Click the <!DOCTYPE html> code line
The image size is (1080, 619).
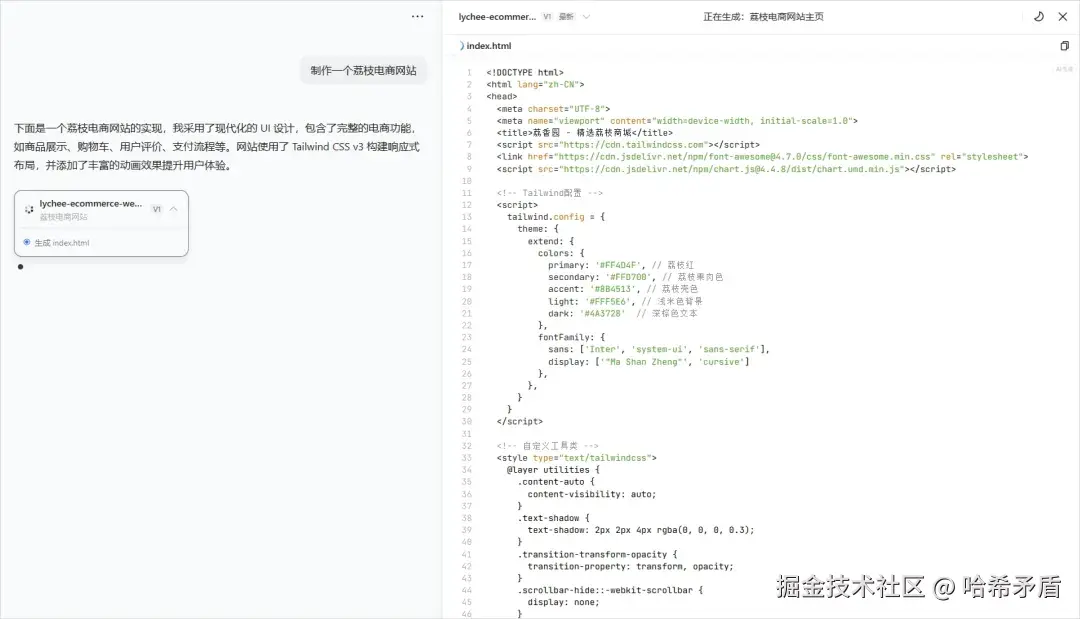pyautogui.click(x=525, y=72)
